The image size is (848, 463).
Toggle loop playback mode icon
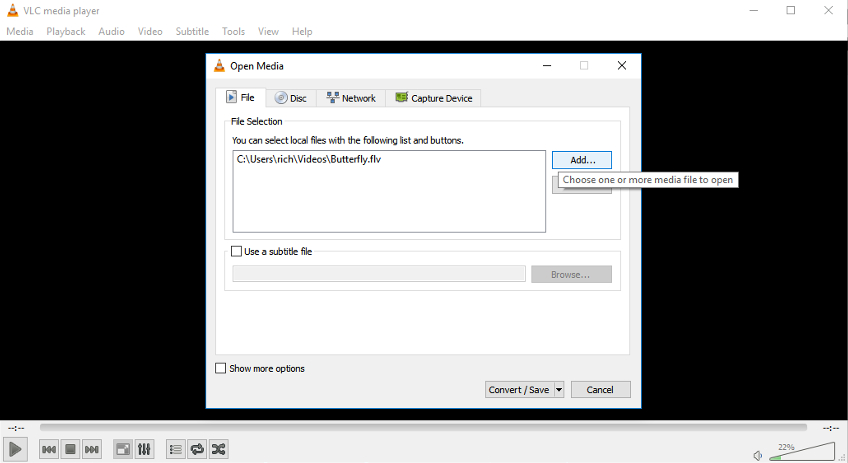[x=197, y=449]
